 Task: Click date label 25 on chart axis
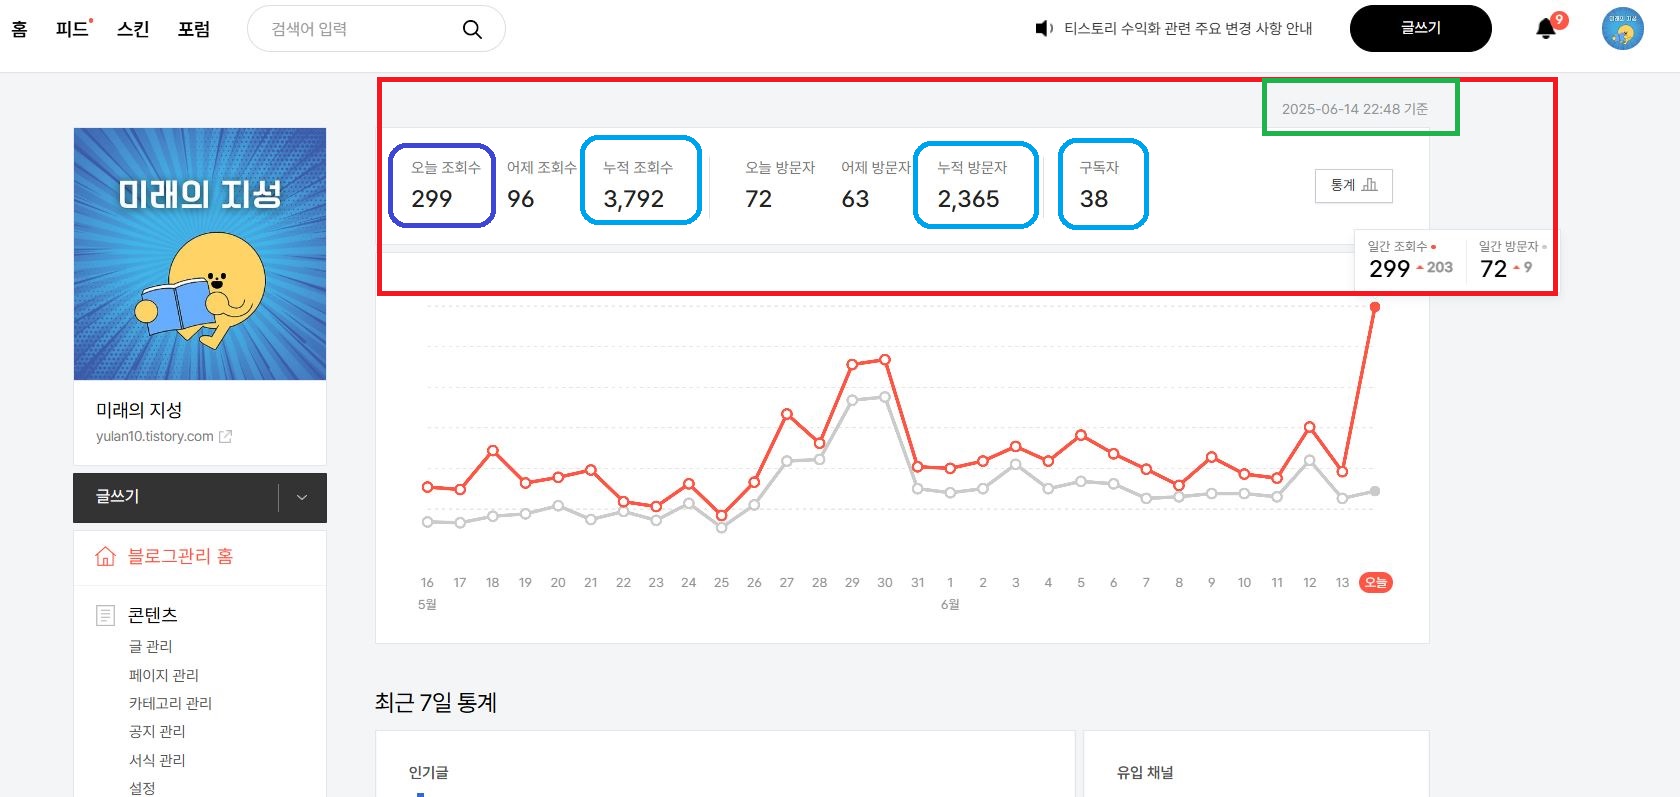coord(721,582)
